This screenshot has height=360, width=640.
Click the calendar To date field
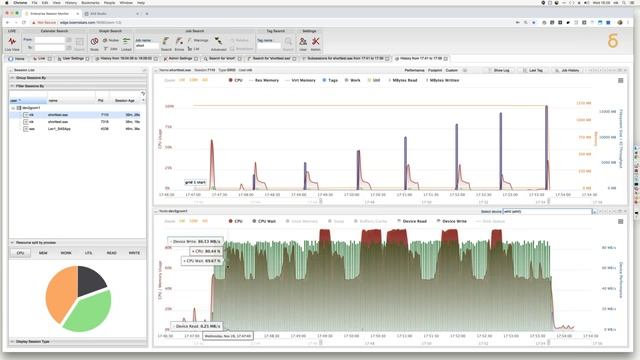pos(49,48)
